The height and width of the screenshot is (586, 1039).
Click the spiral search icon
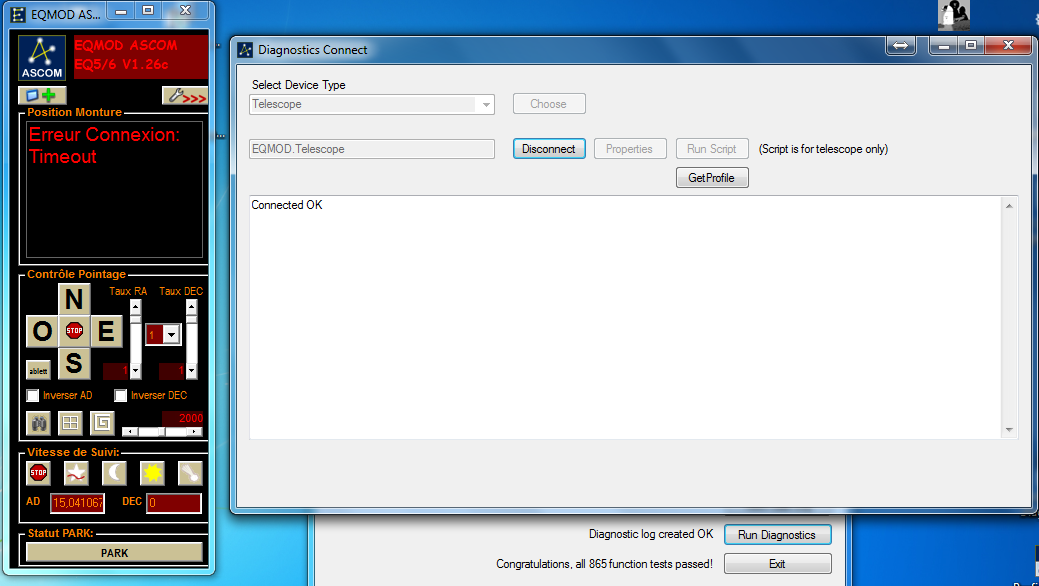(102, 423)
